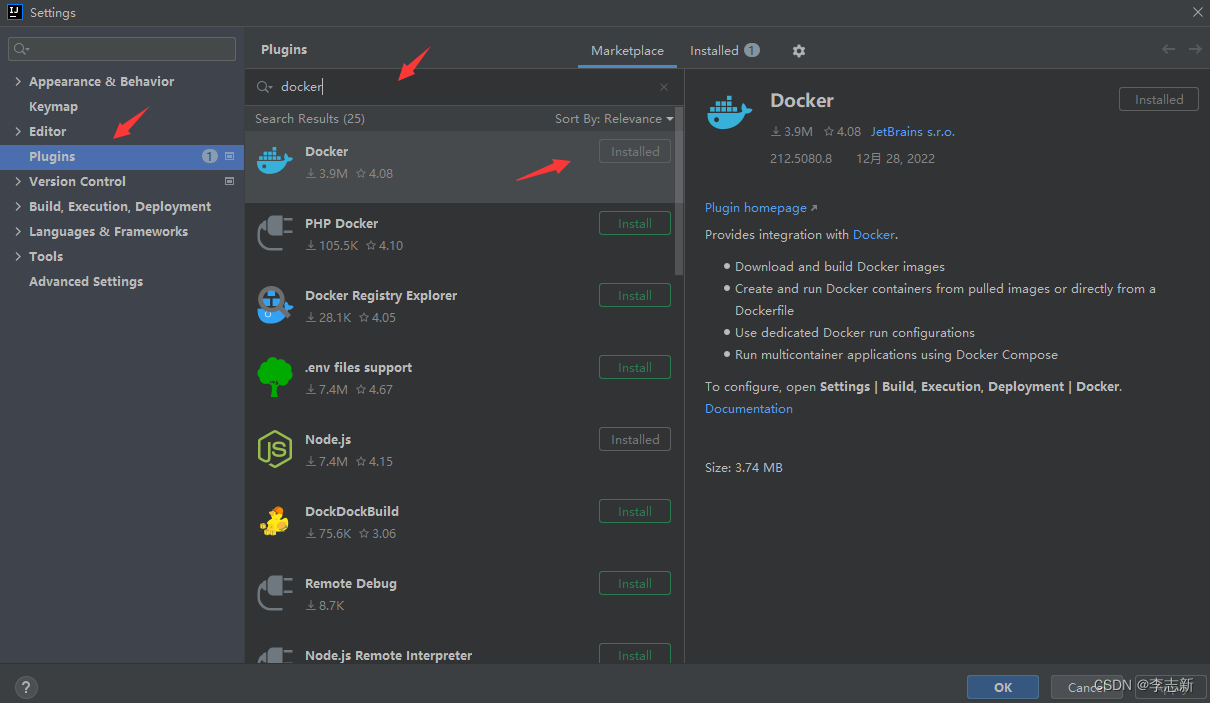The height and width of the screenshot is (703, 1210).
Task: Click the version 212.5080.8 text
Action: coord(801,159)
